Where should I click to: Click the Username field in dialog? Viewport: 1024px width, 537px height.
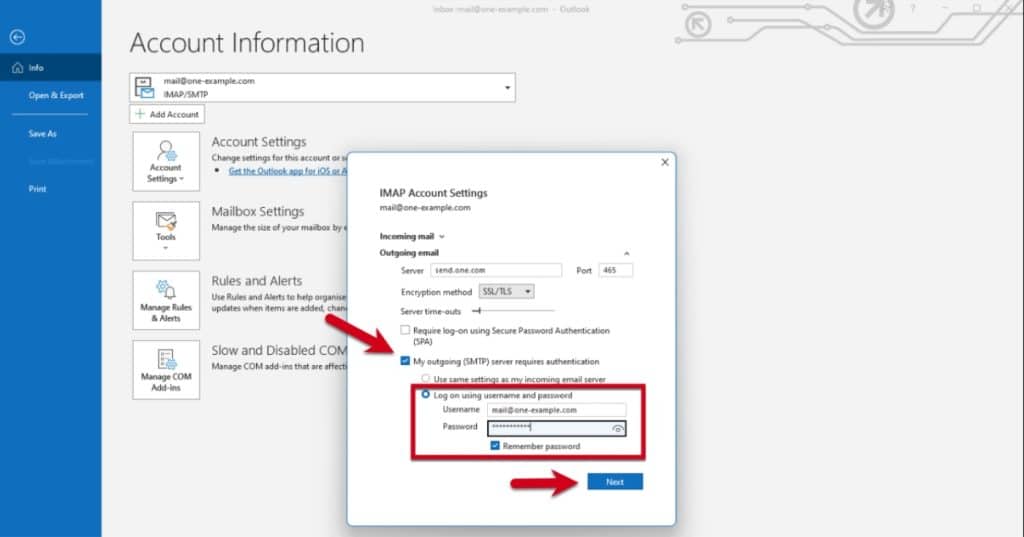pos(556,410)
